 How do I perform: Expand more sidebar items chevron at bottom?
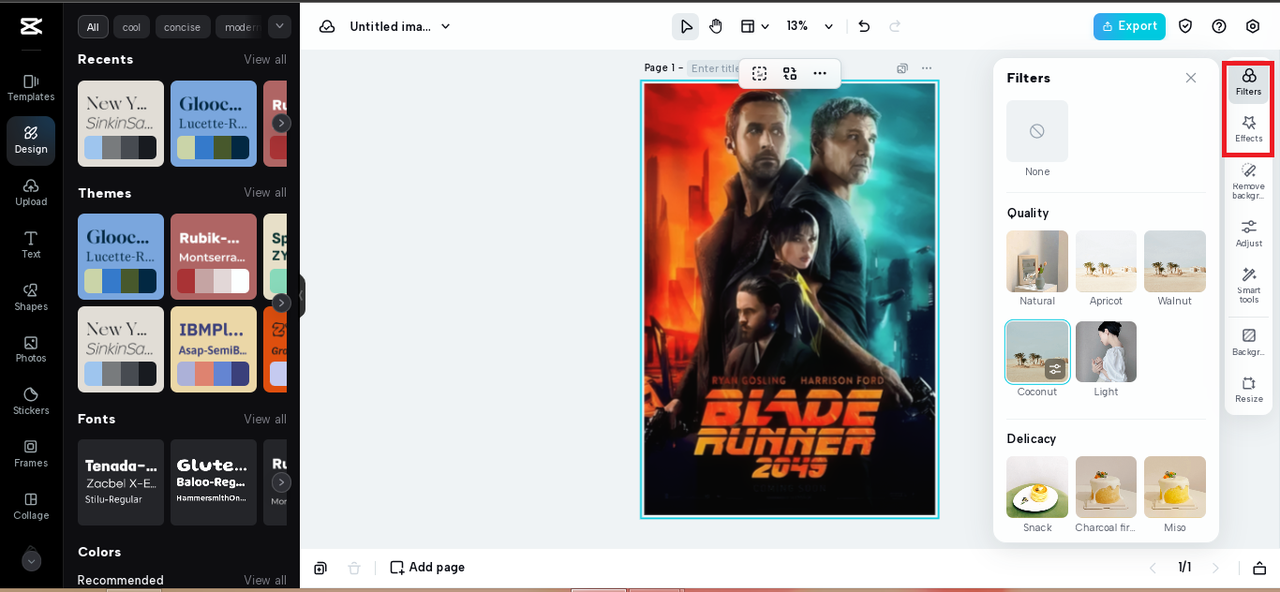pyautogui.click(x=31, y=561)
